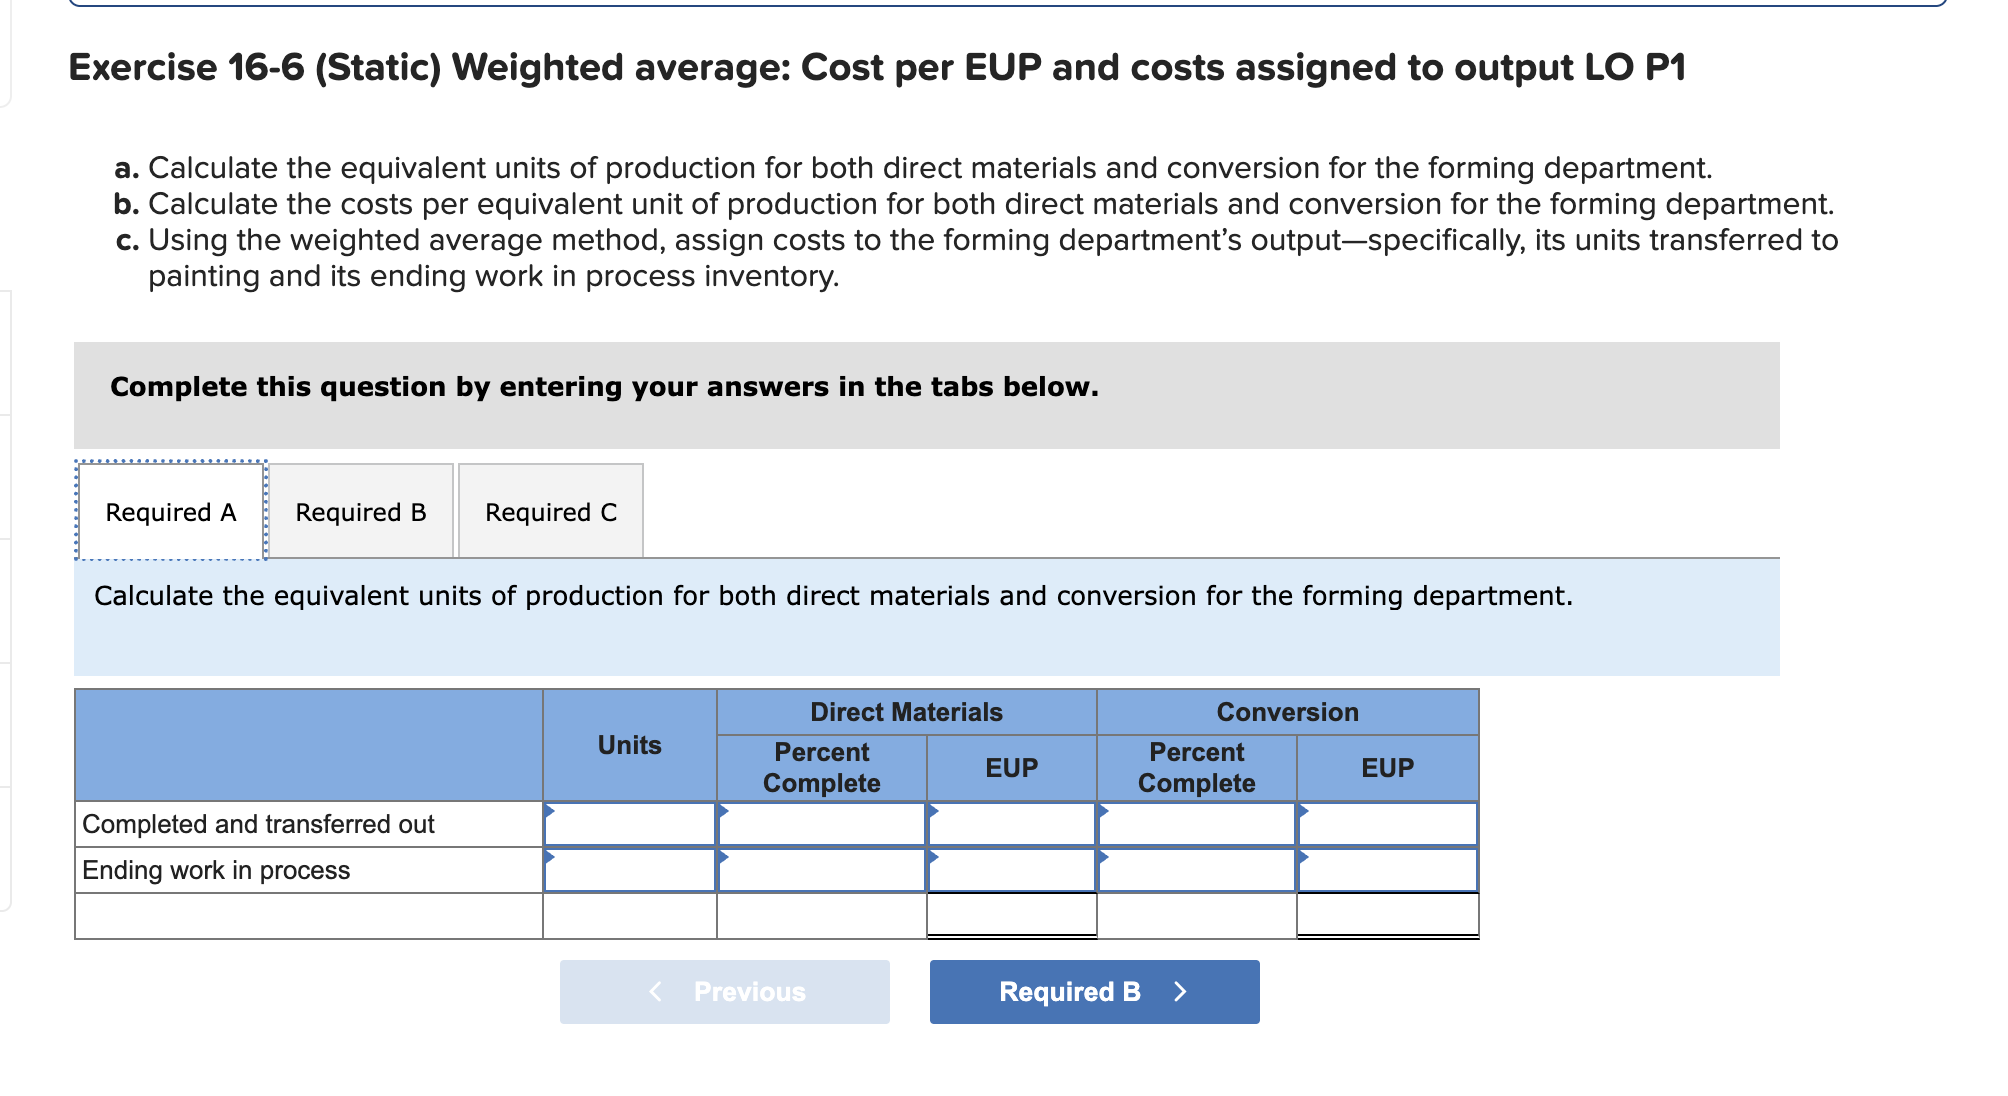
Task: Select Units cell for Completed and transferred out
Action: (630, 825)
